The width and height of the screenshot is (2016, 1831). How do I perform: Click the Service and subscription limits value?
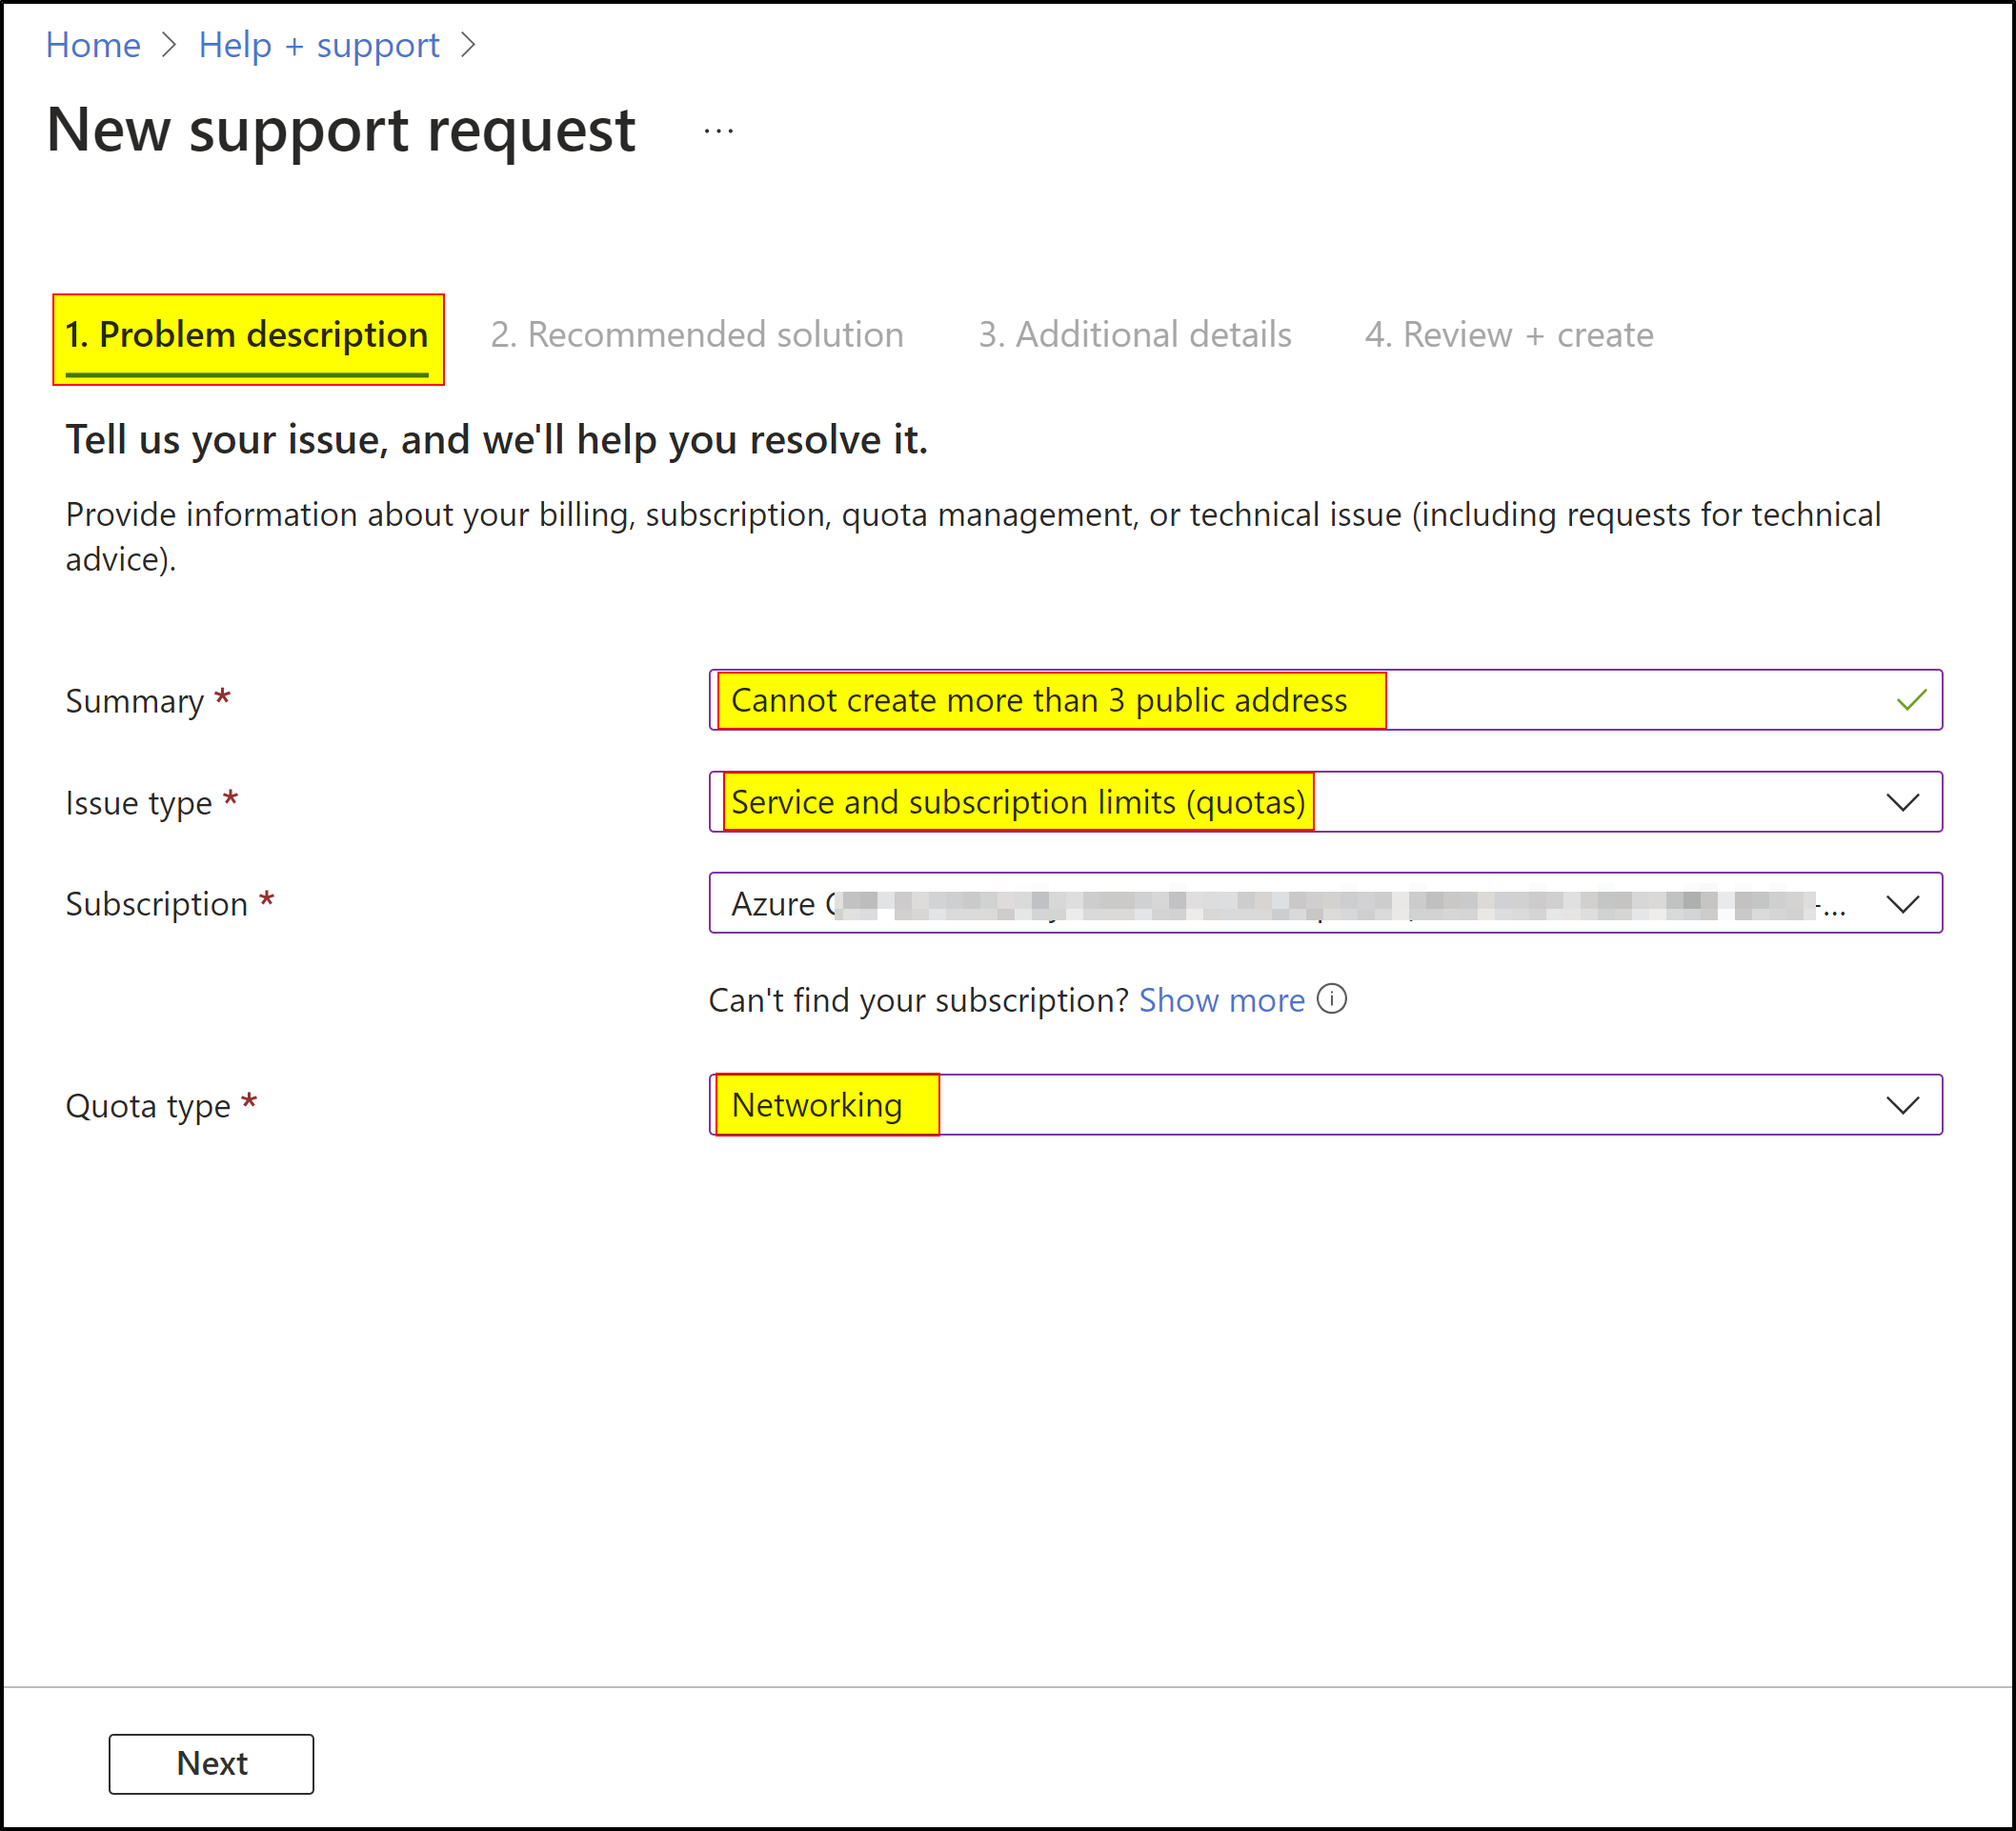(x=1017, y=802)
